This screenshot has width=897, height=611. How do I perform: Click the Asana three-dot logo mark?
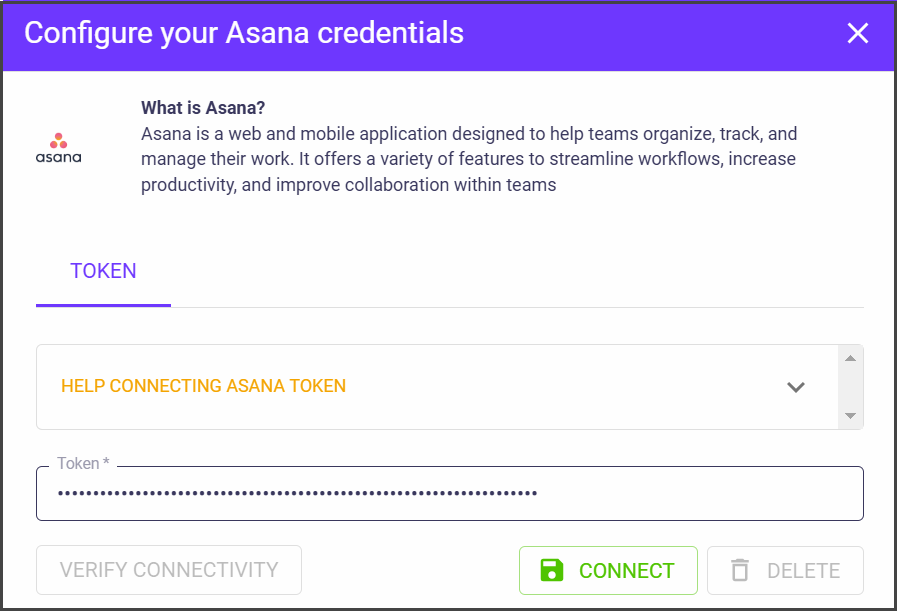pos(59,140)
